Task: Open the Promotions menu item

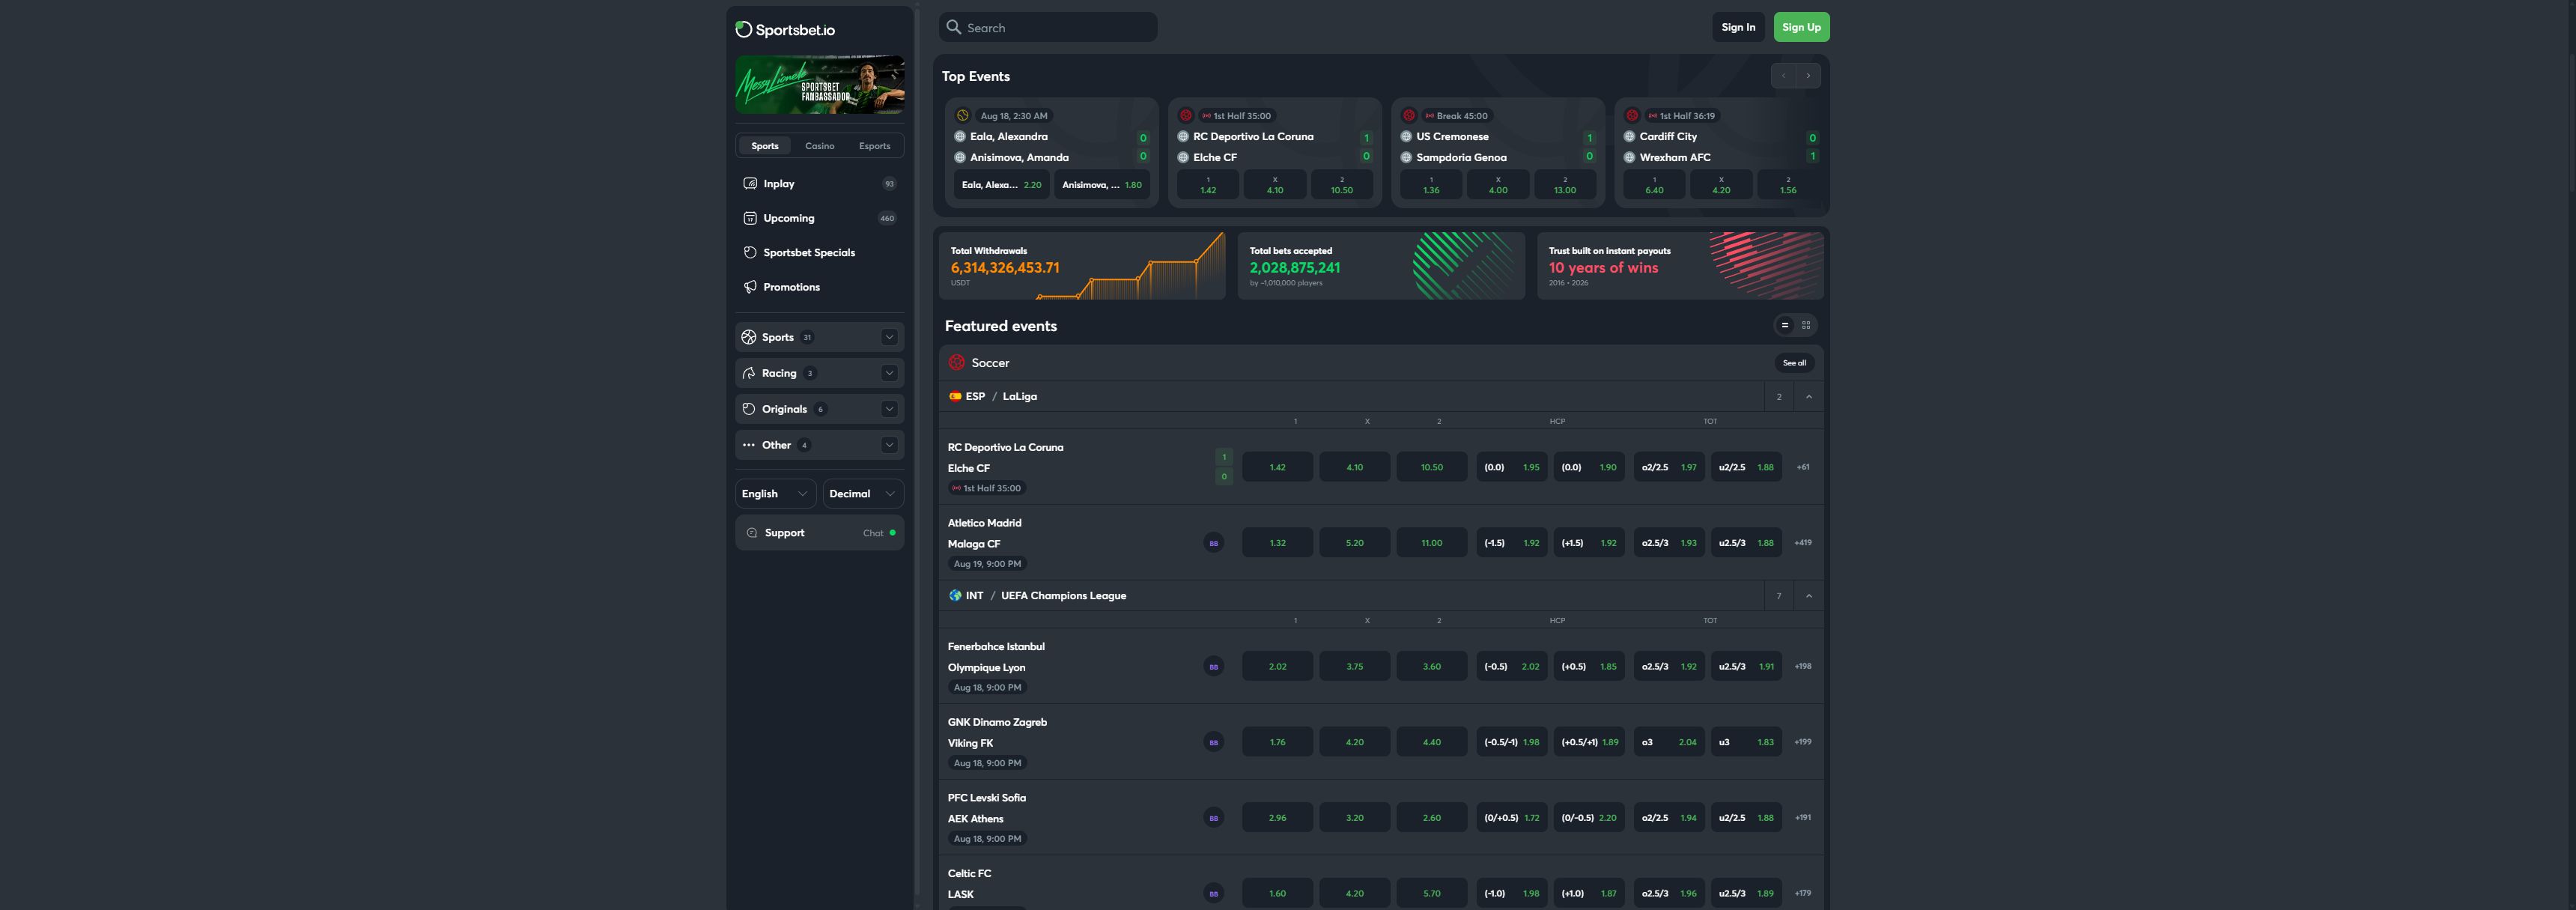Action: [x=819, y=287]
